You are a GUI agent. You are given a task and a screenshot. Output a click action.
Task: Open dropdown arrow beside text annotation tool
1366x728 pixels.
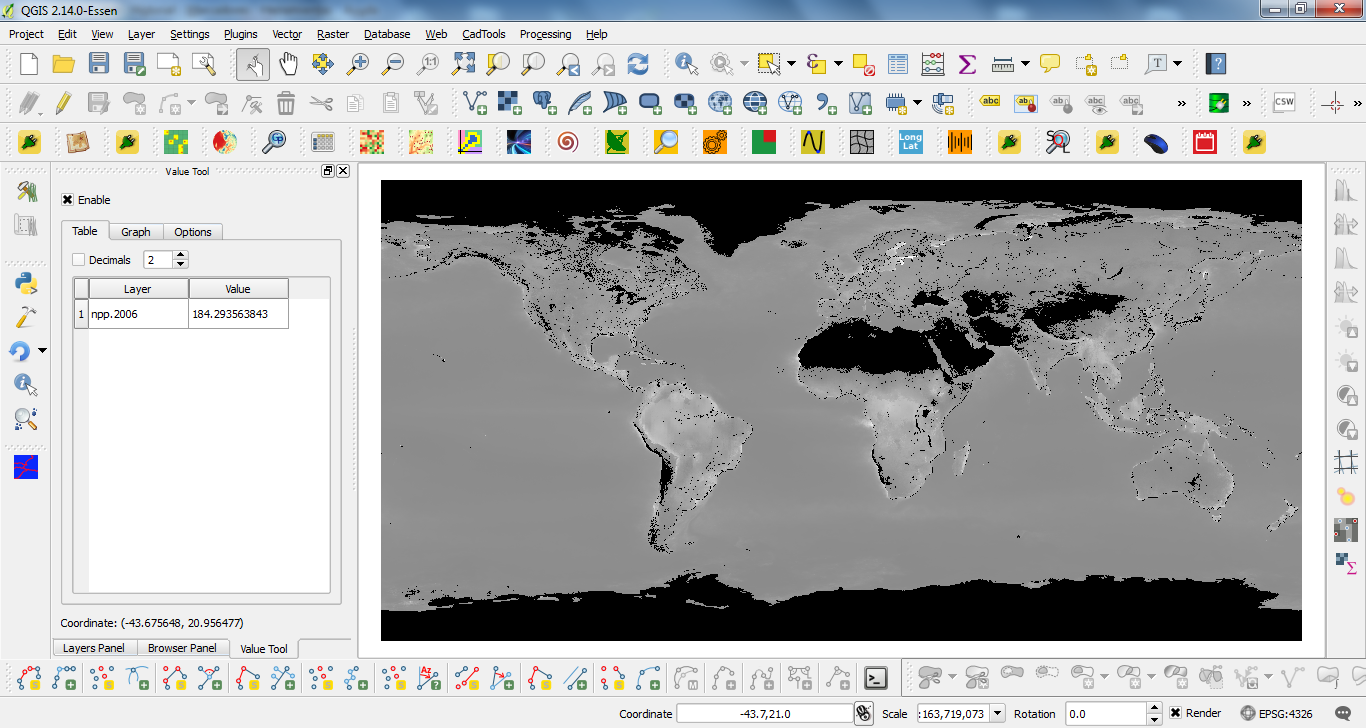[x=1178, y=64]
